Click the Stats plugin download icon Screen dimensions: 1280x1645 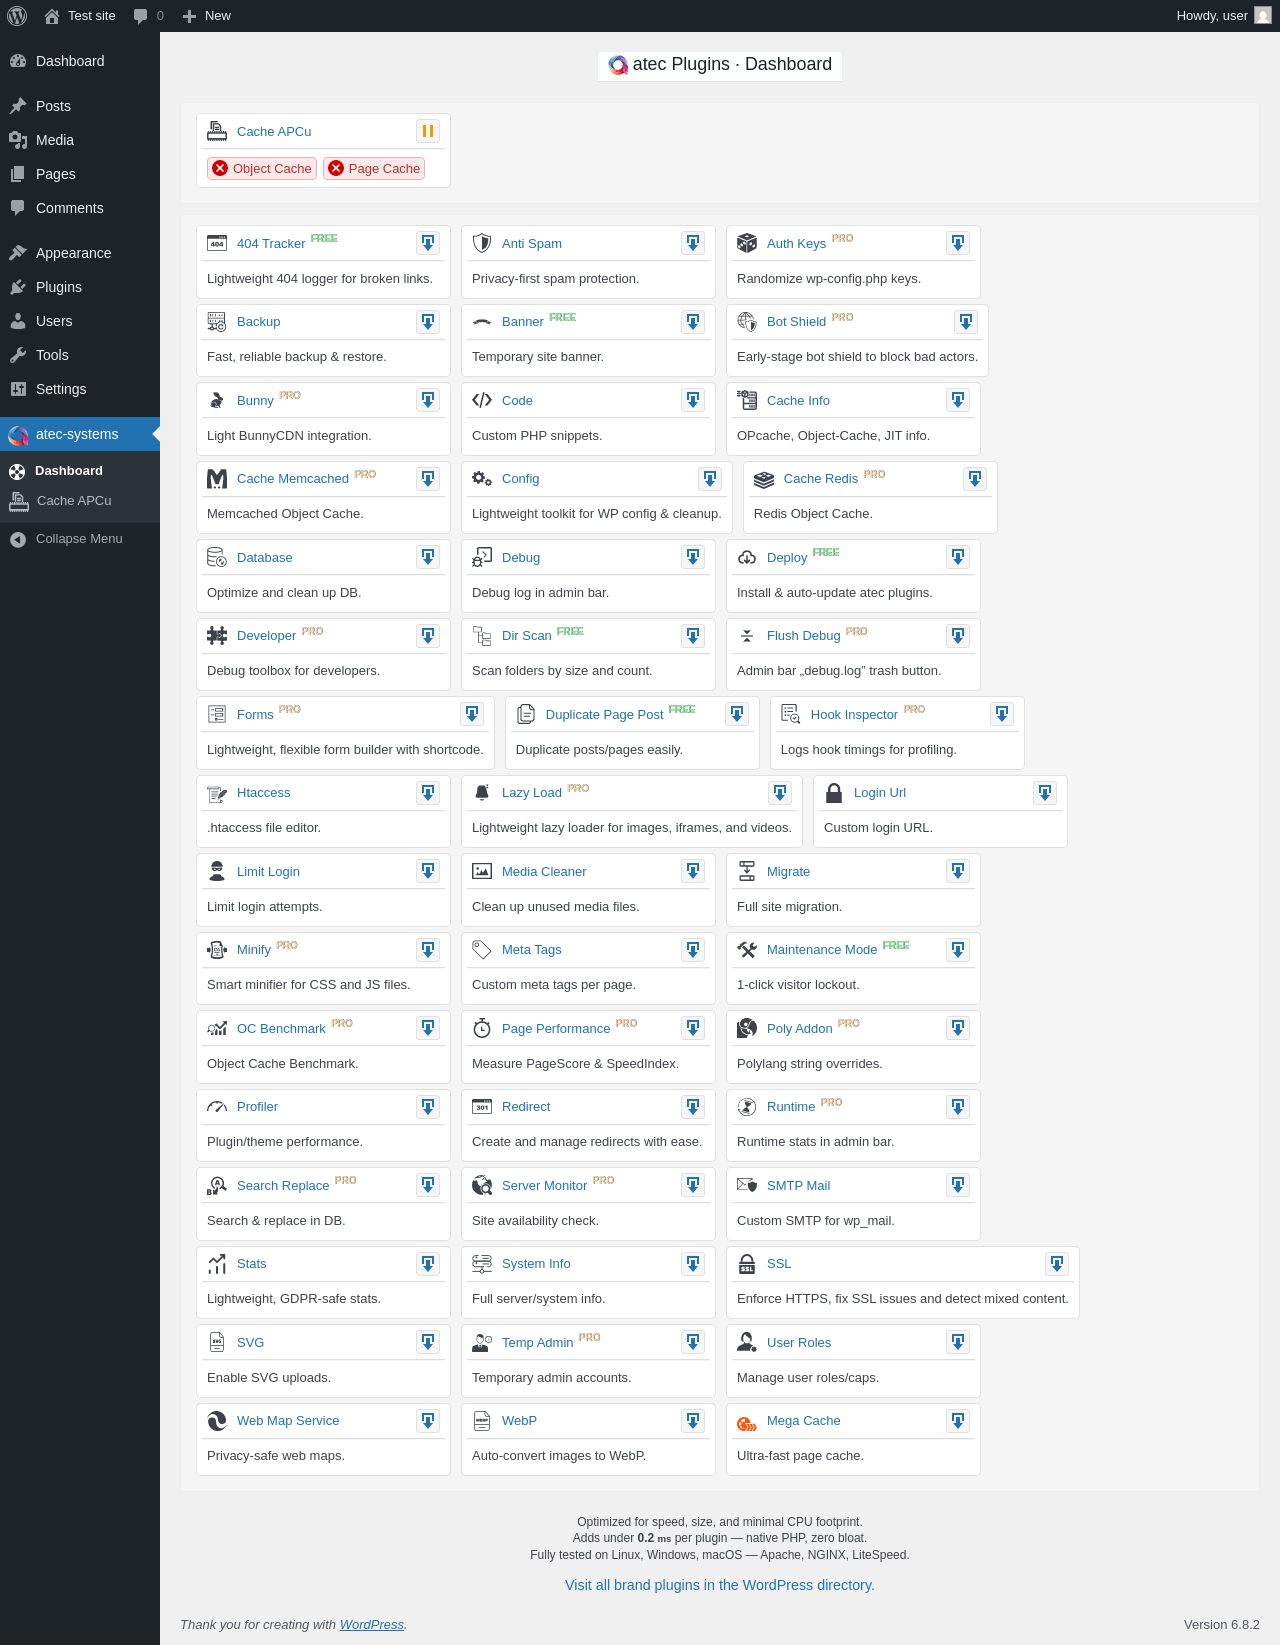428,1264
